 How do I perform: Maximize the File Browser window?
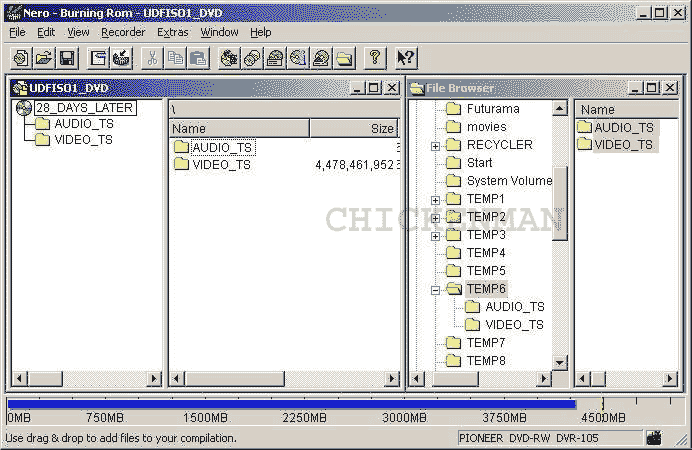(x=652, y=88)
